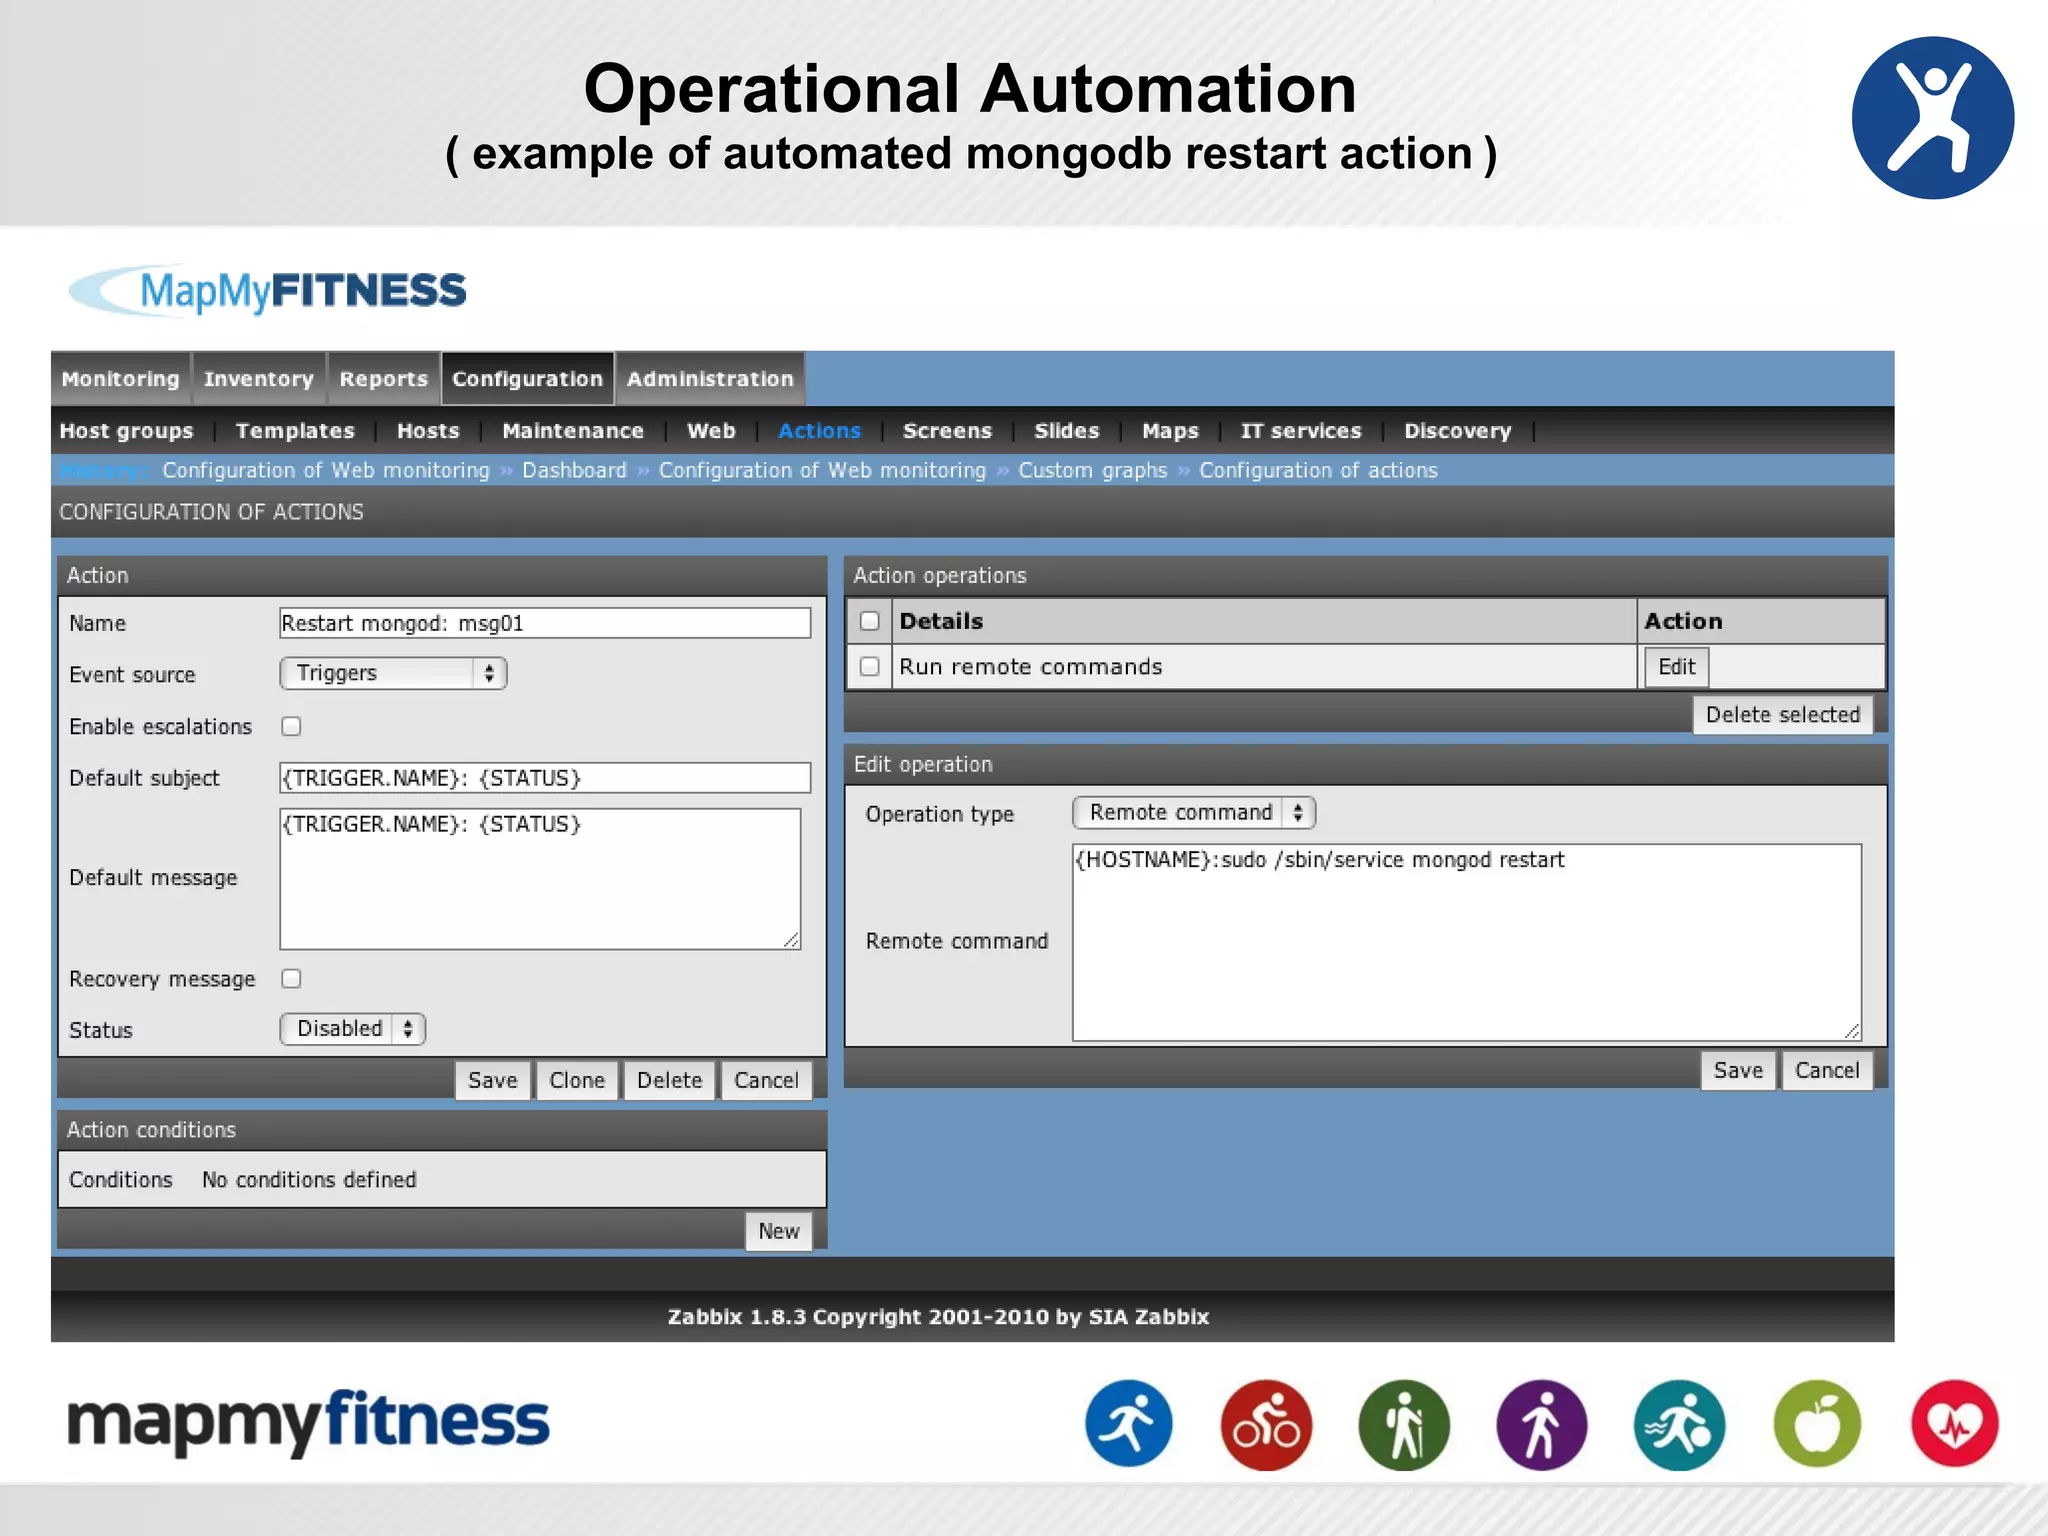Click the Clone button
This screenshot has height=1536, width=2048.
pyautogui.click(x=577, y=1080)
